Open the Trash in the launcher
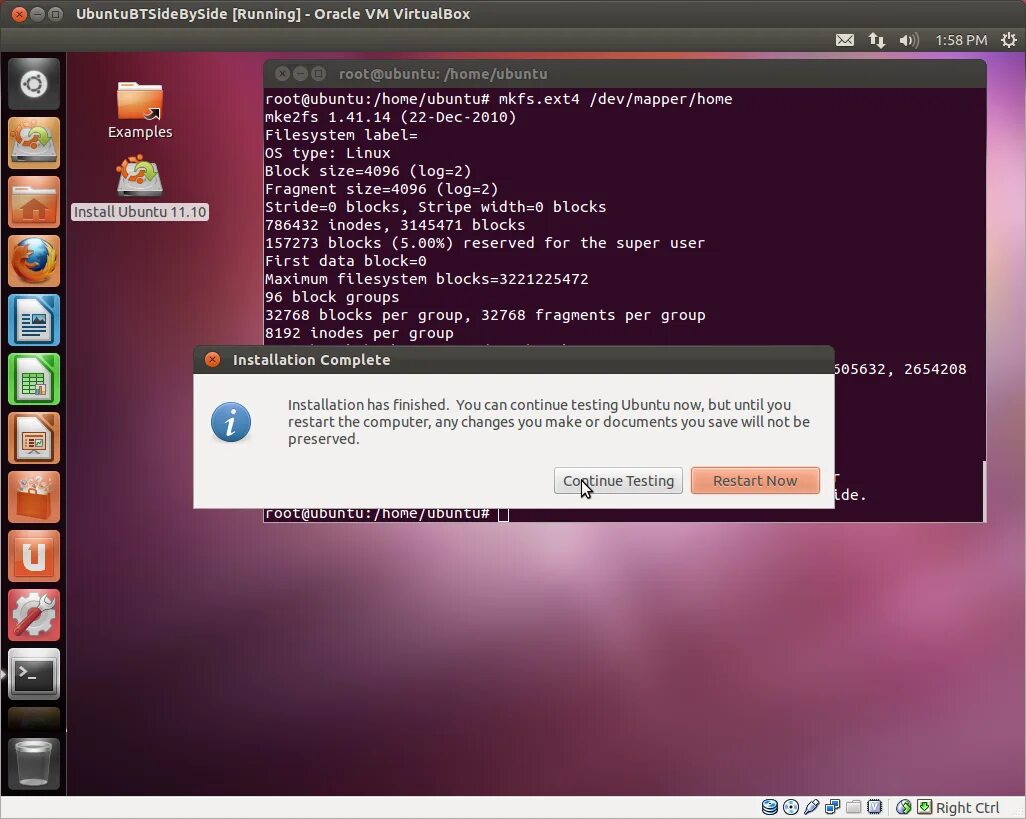 coord(34,763)
